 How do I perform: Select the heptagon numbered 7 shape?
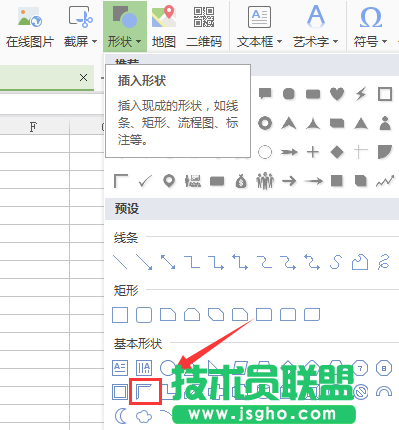click(x=360, y=368)
